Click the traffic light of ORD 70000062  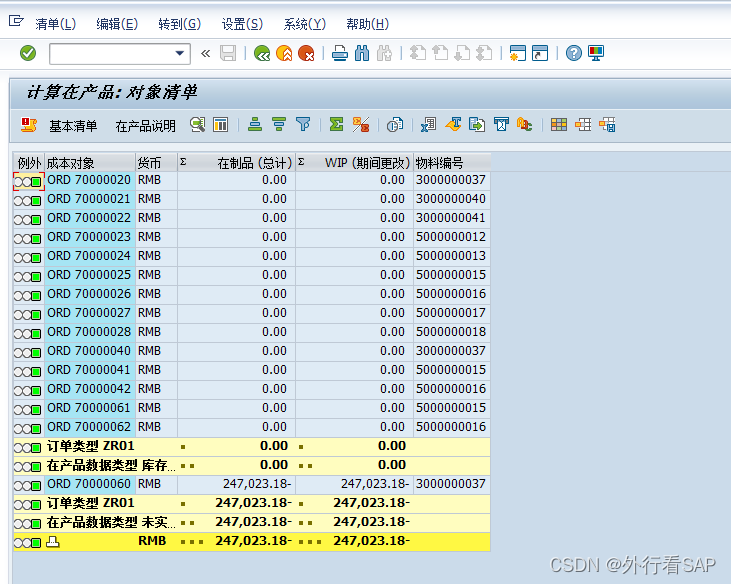[28, 429]
